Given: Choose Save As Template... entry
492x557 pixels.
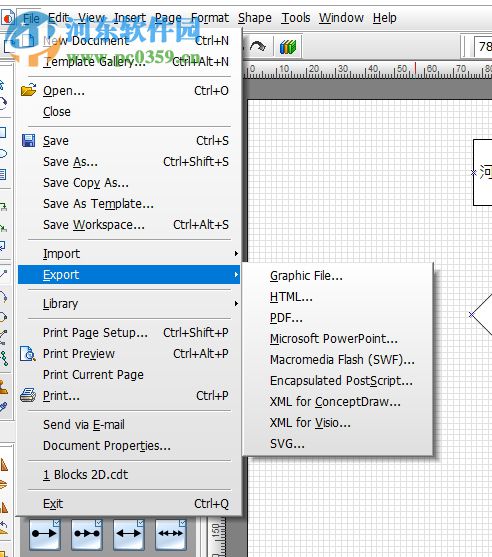Looking at the screenshot, I should [129, 204].
